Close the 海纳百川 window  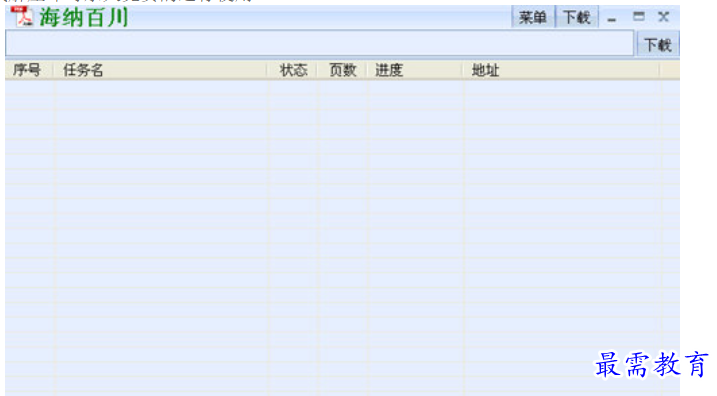(x=663, y=17)
